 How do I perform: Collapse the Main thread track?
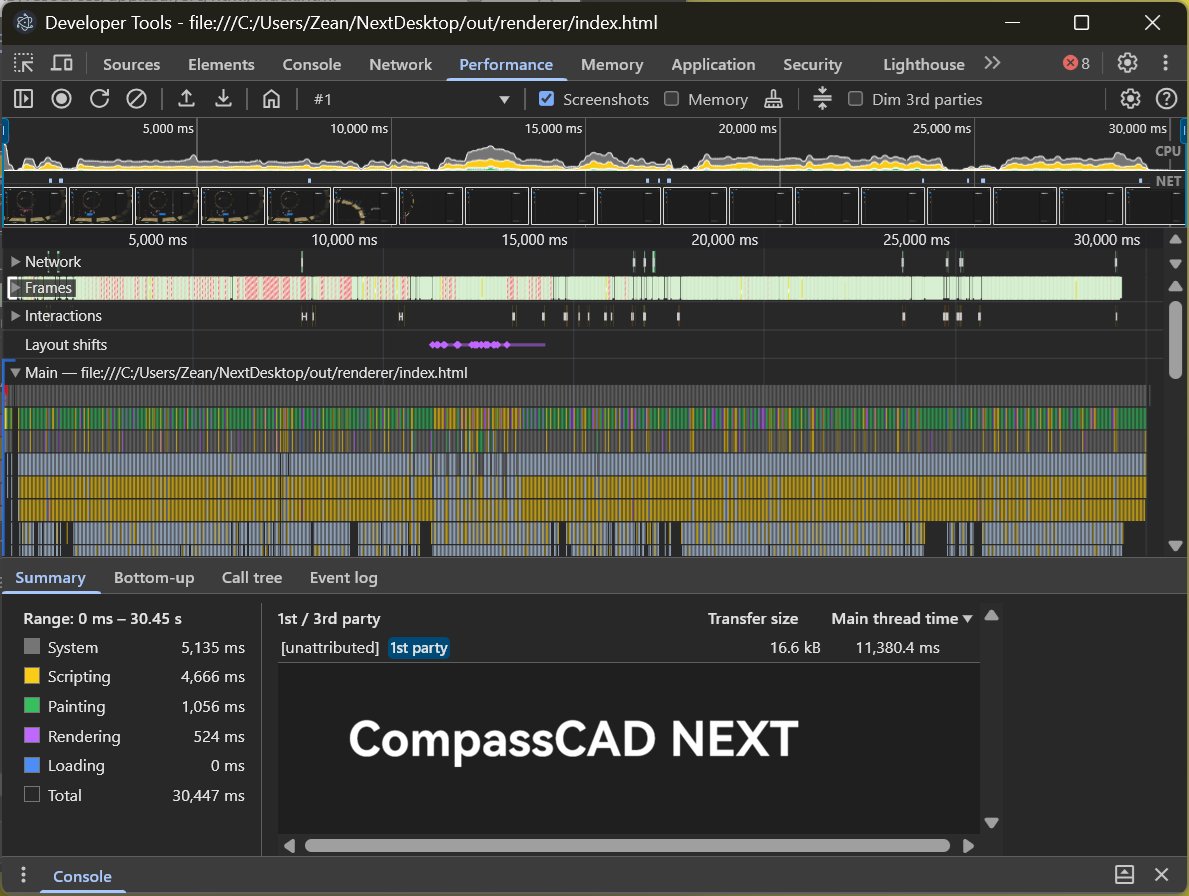15,373
